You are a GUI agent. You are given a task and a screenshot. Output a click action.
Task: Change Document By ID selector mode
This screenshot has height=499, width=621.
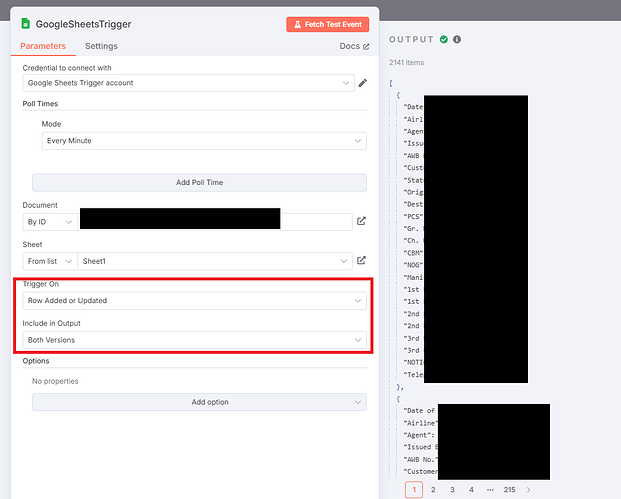pyautogui.click(x=50, y=222)
